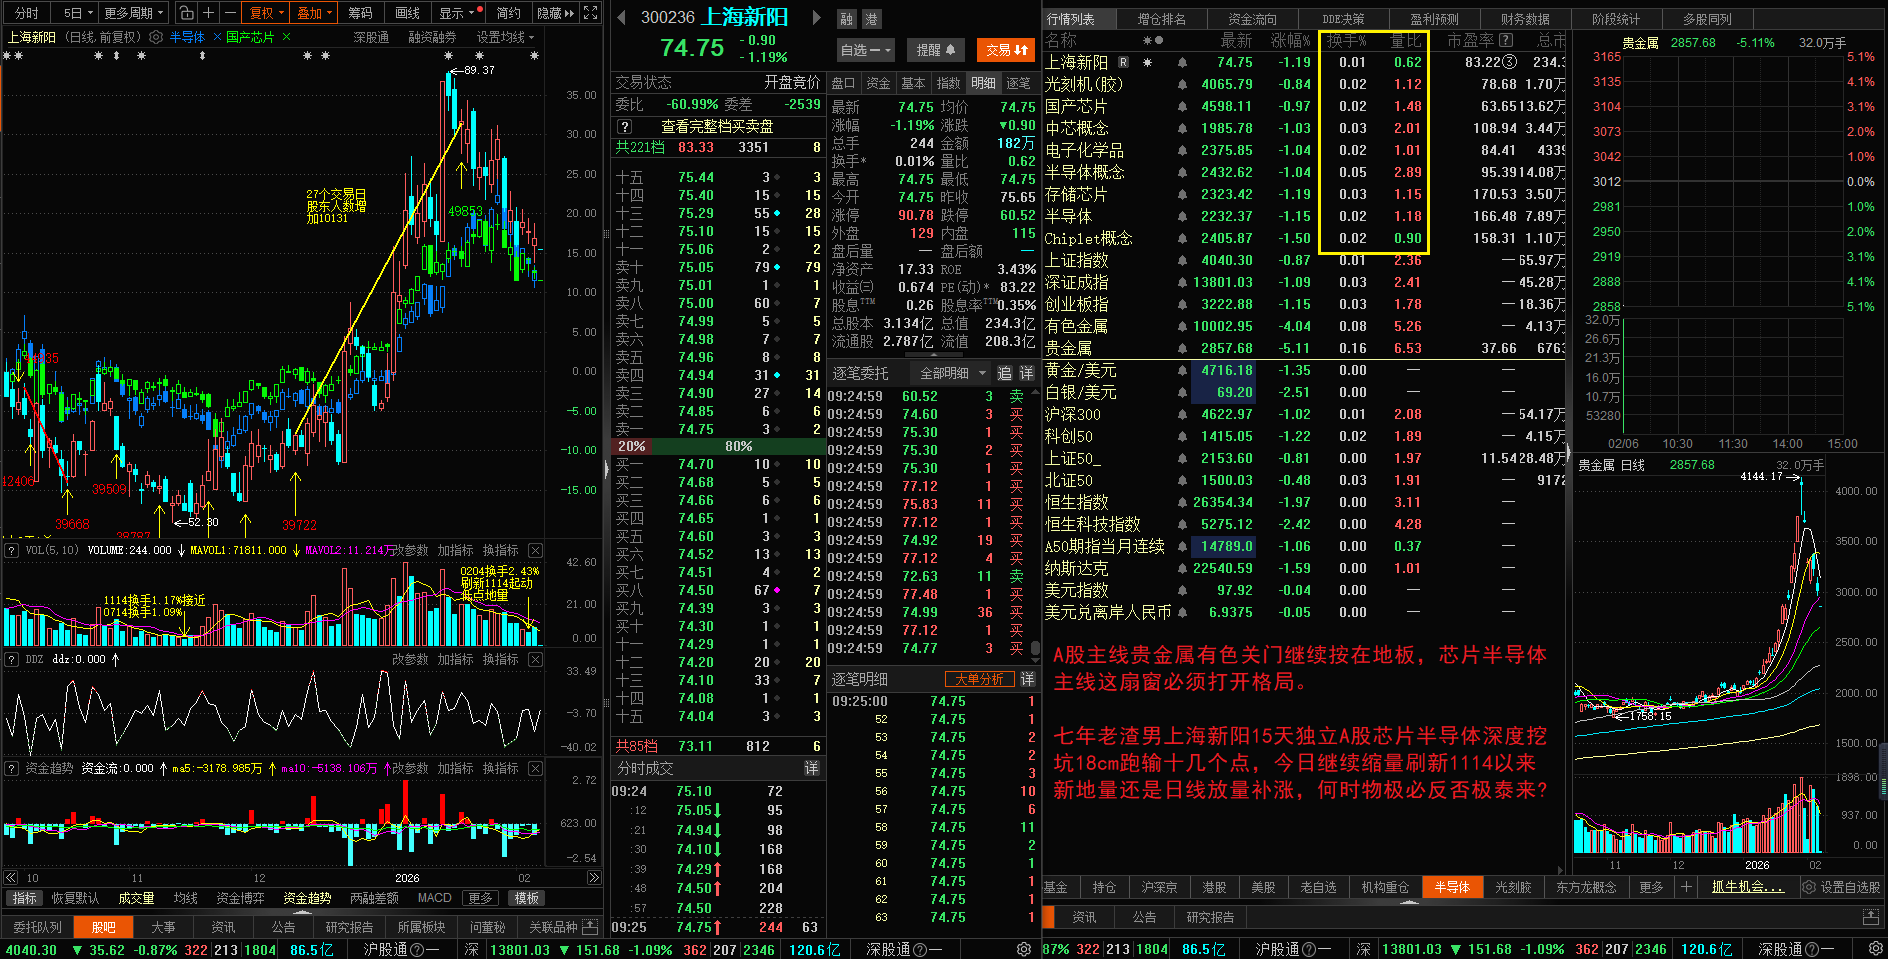Viewport: 1888px width, 959px height.
Task: Toggle 隐藏 side panel button
Action: click(x=555, y=13)
